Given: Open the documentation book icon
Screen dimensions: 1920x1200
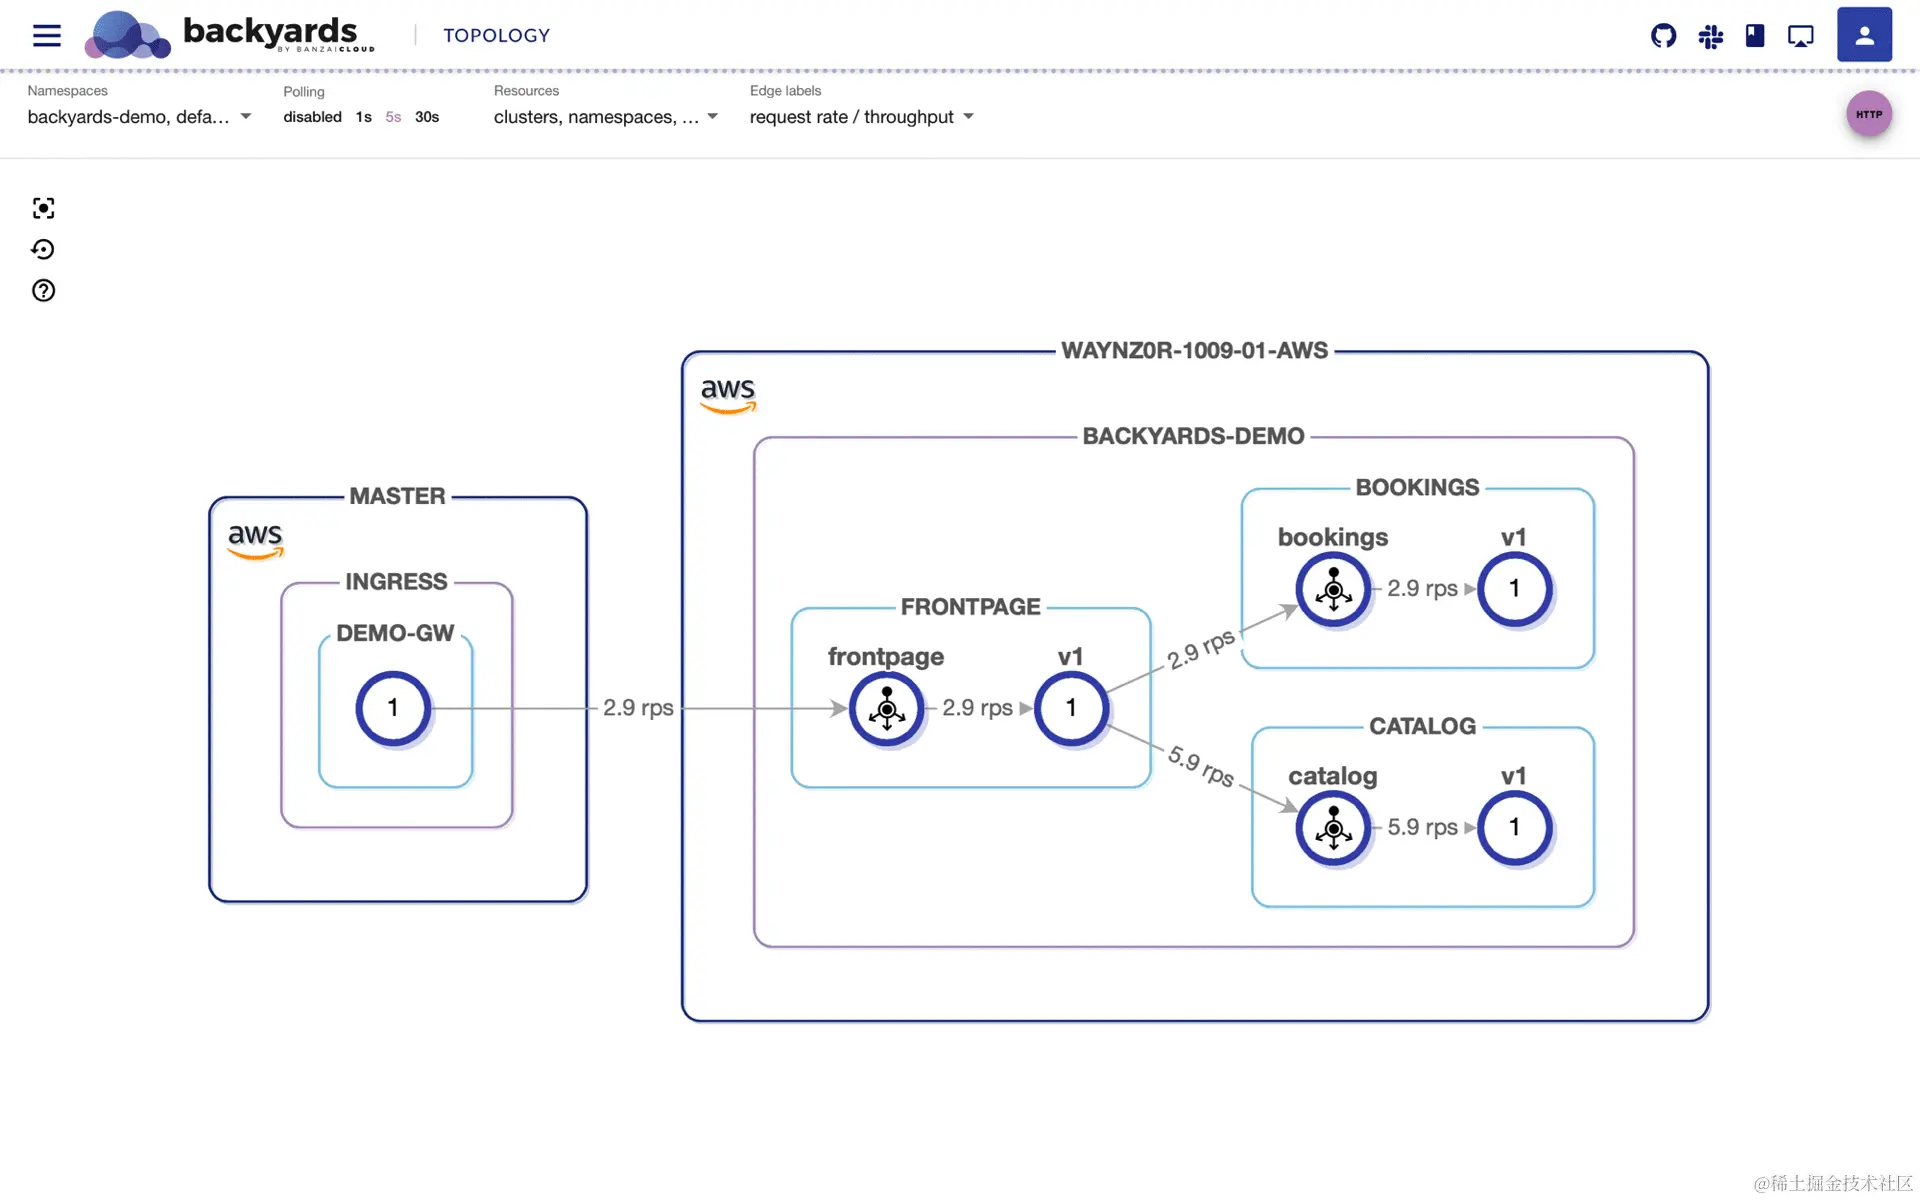Looking at the screenshot, I should click(x=1755, y=36).
